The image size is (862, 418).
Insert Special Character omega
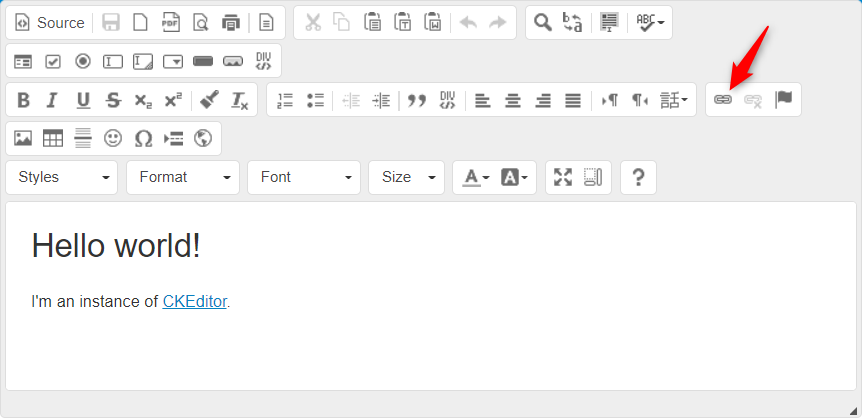[143, 139]
